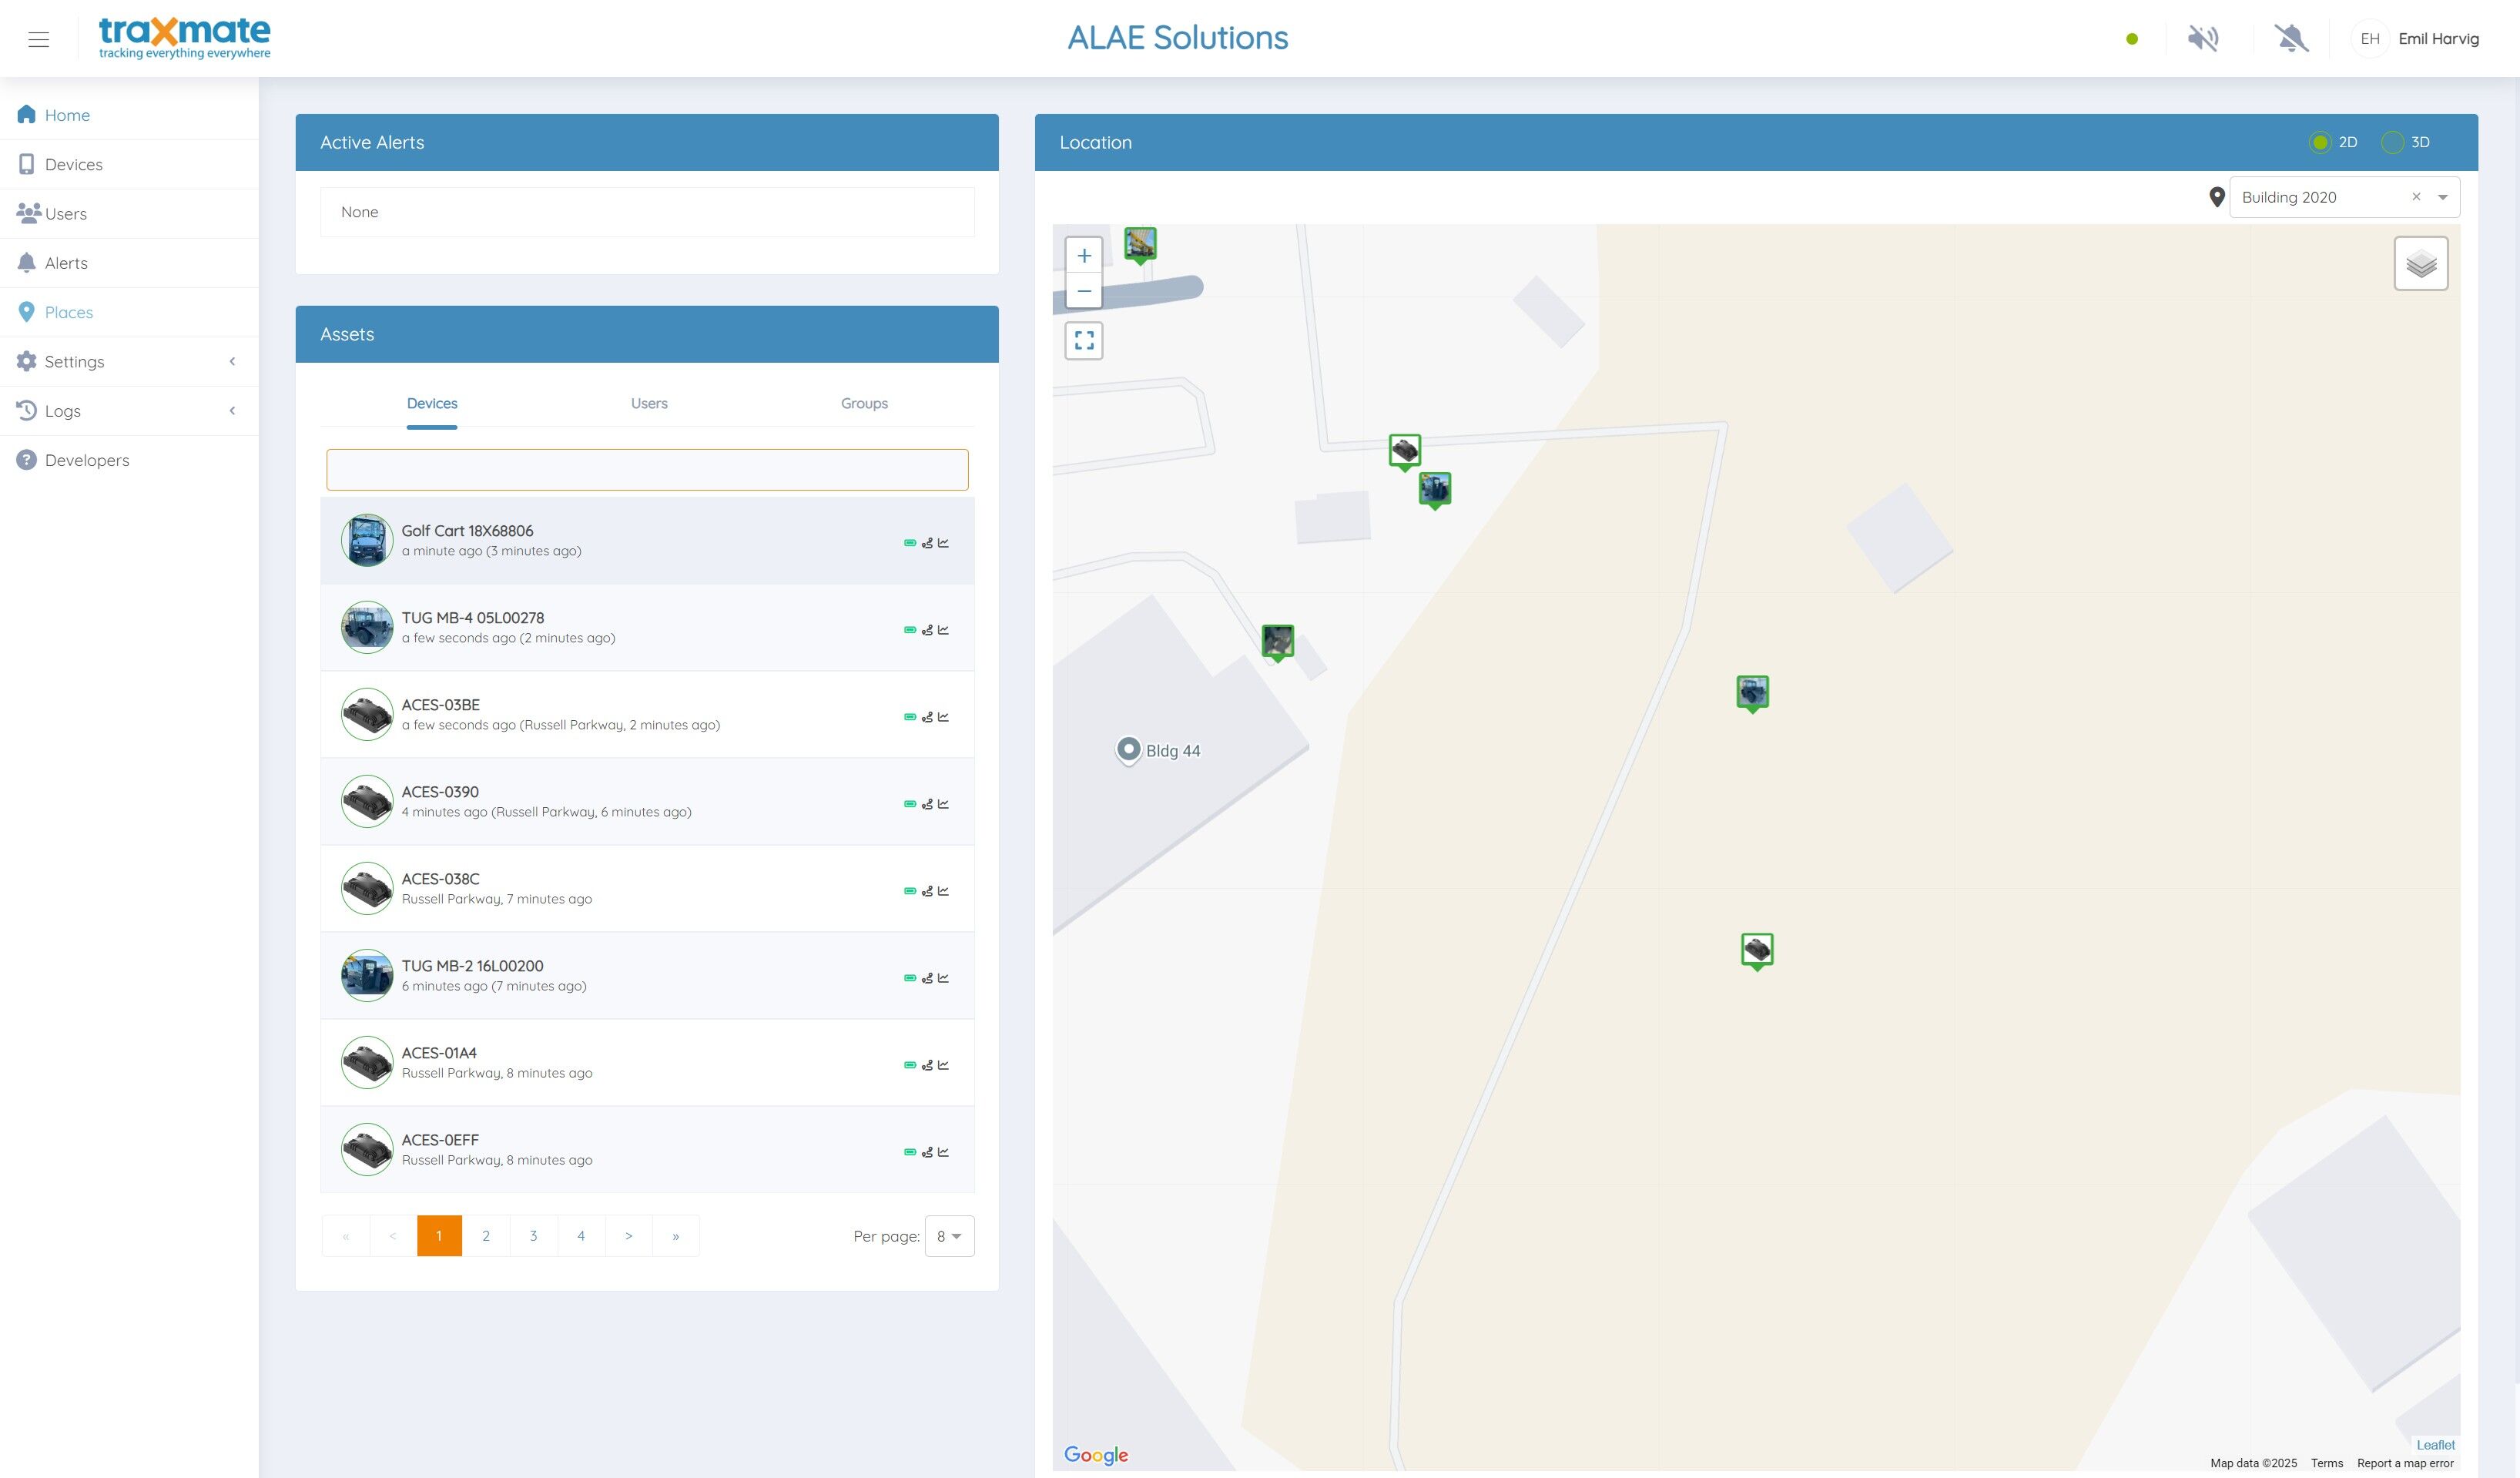Click battery icon for ACES-03BE
This screenshot has height=1478, width=2520.
coord(910,717)
